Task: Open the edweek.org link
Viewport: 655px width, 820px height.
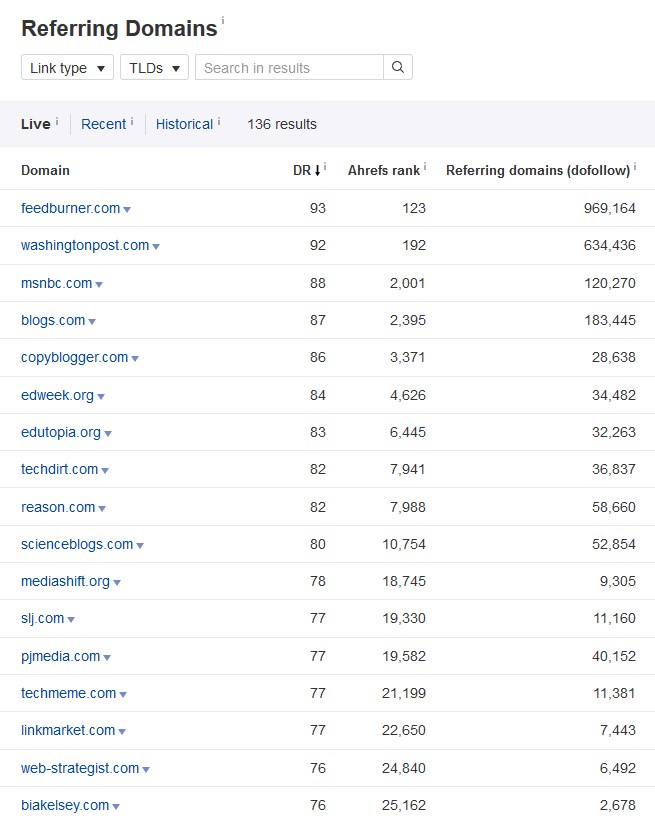Action: pos(58,395)
